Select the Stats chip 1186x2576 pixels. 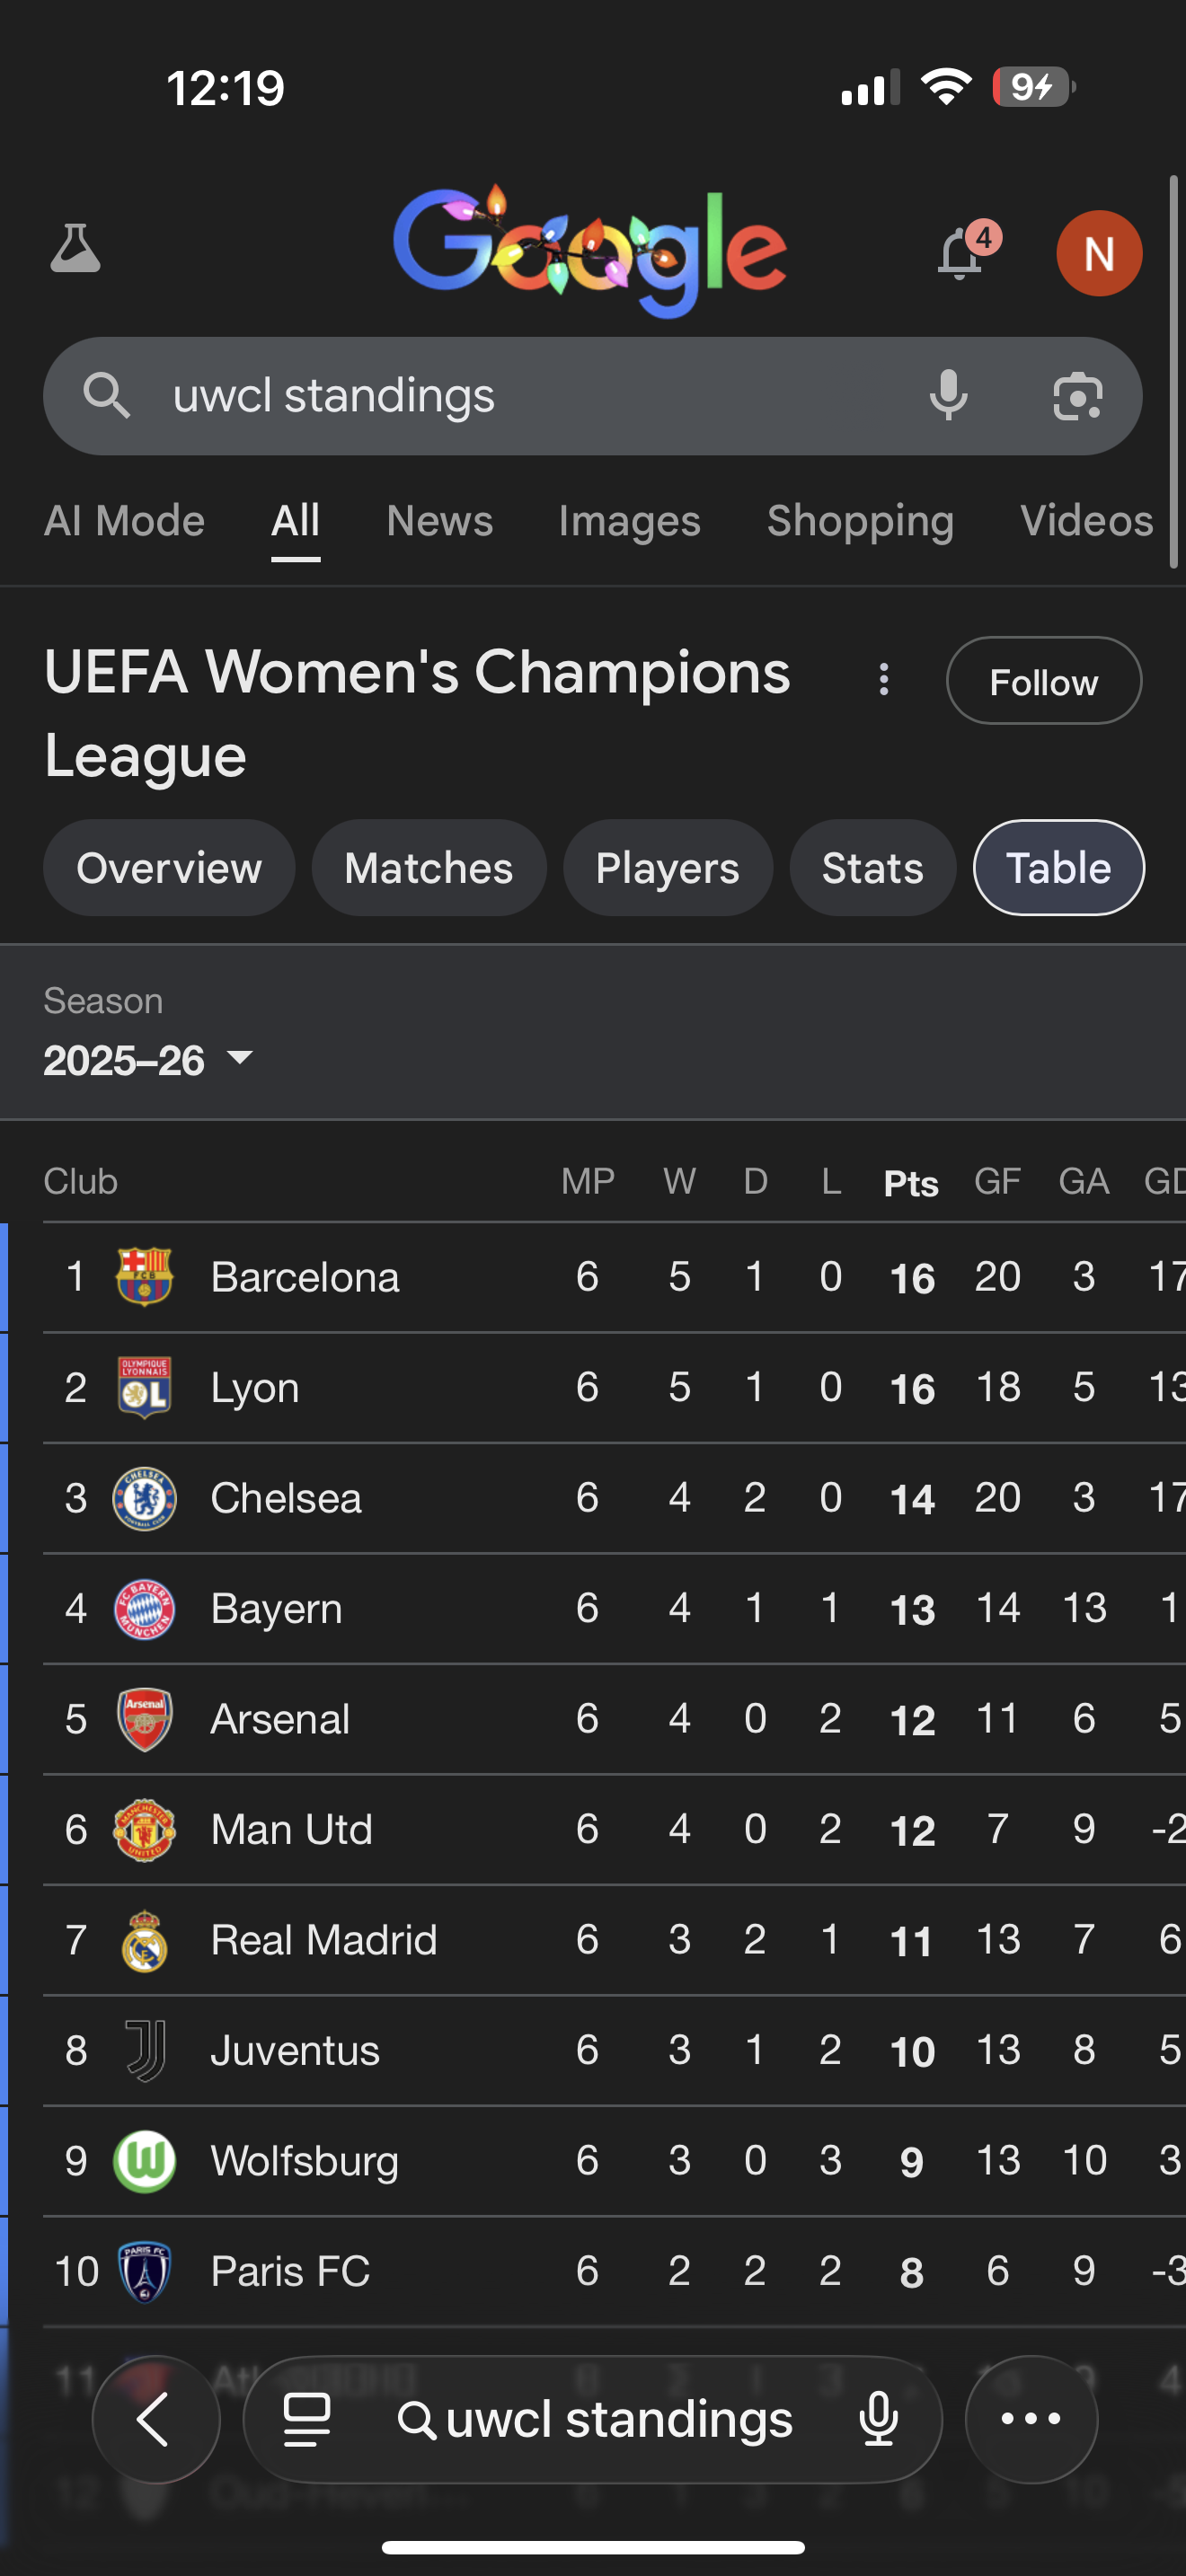point(872,868)
